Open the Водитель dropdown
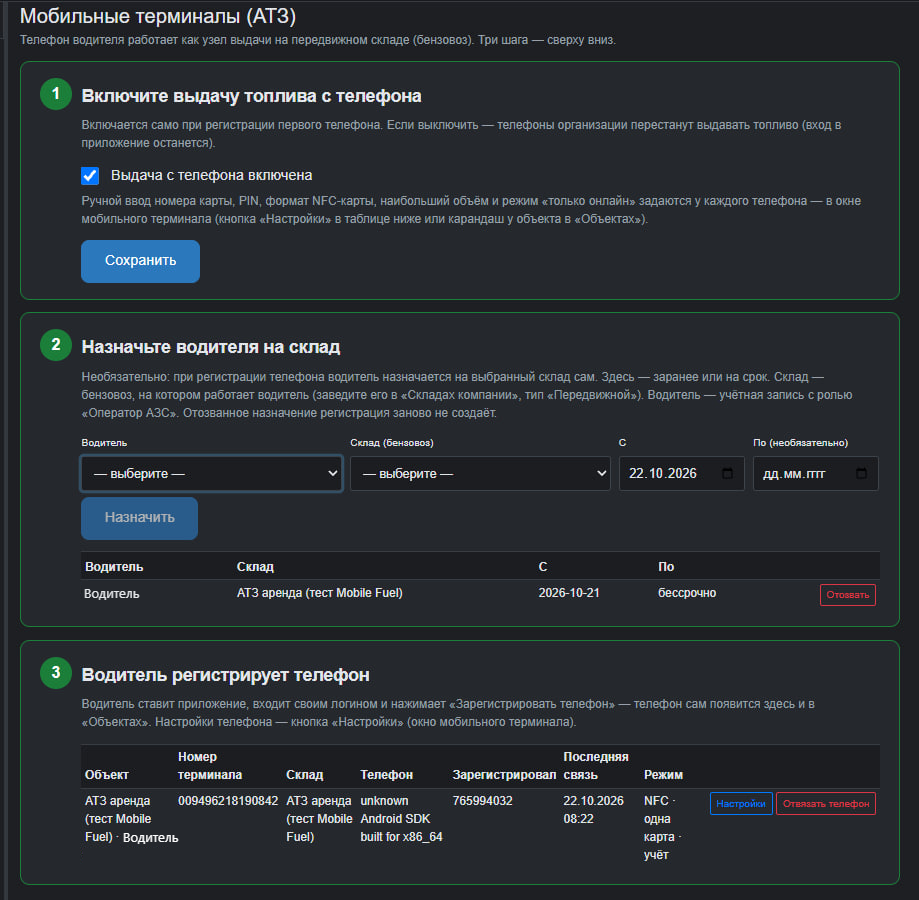 pos(212,473)
